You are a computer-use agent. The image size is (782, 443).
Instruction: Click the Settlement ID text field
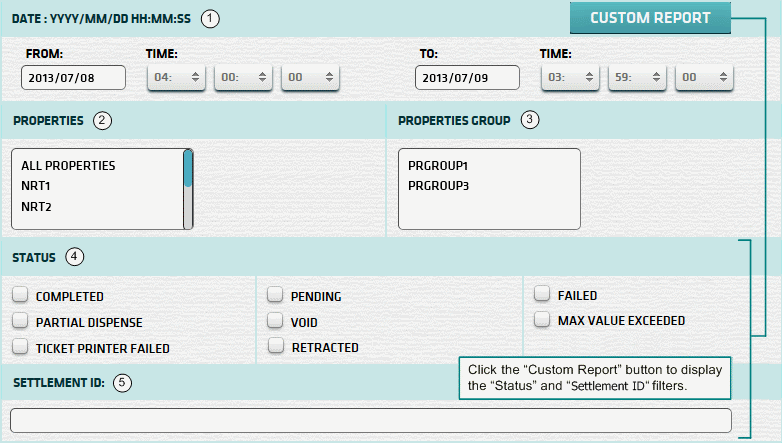pyautogui.click(x=370, y=420)
